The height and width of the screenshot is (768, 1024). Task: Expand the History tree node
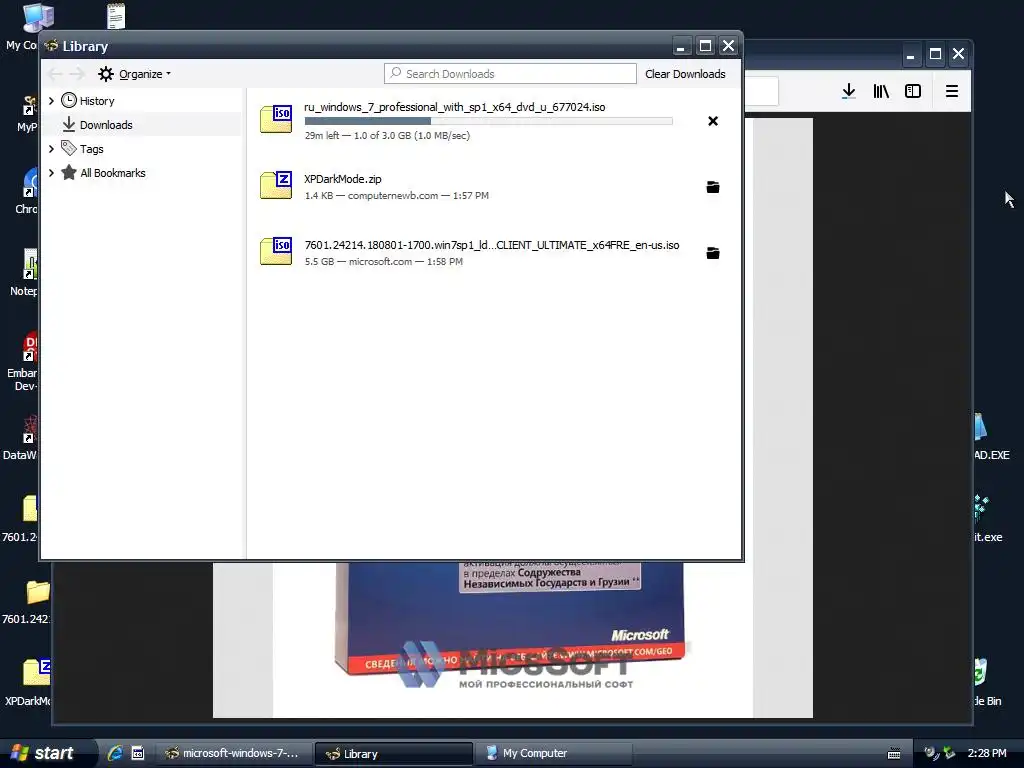[51, 101]
